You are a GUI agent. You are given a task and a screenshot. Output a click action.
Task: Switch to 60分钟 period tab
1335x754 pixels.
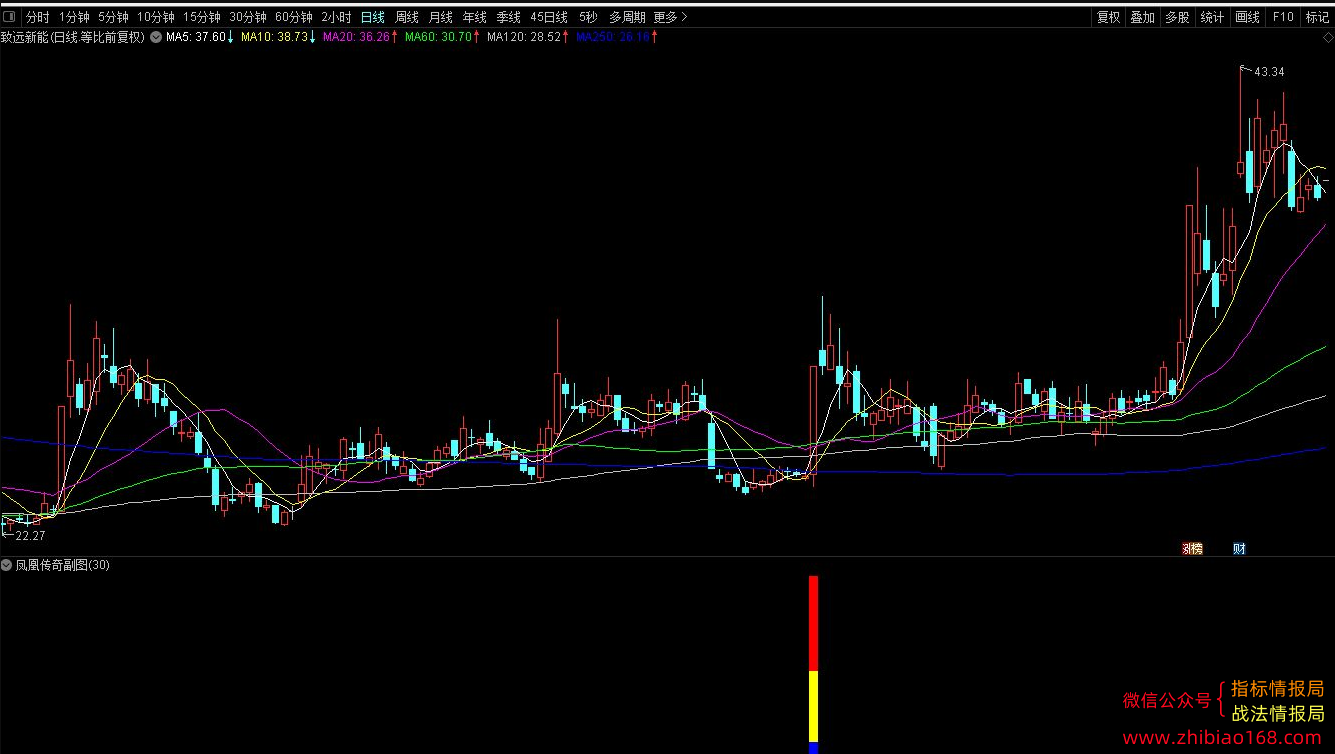point(293,17)
